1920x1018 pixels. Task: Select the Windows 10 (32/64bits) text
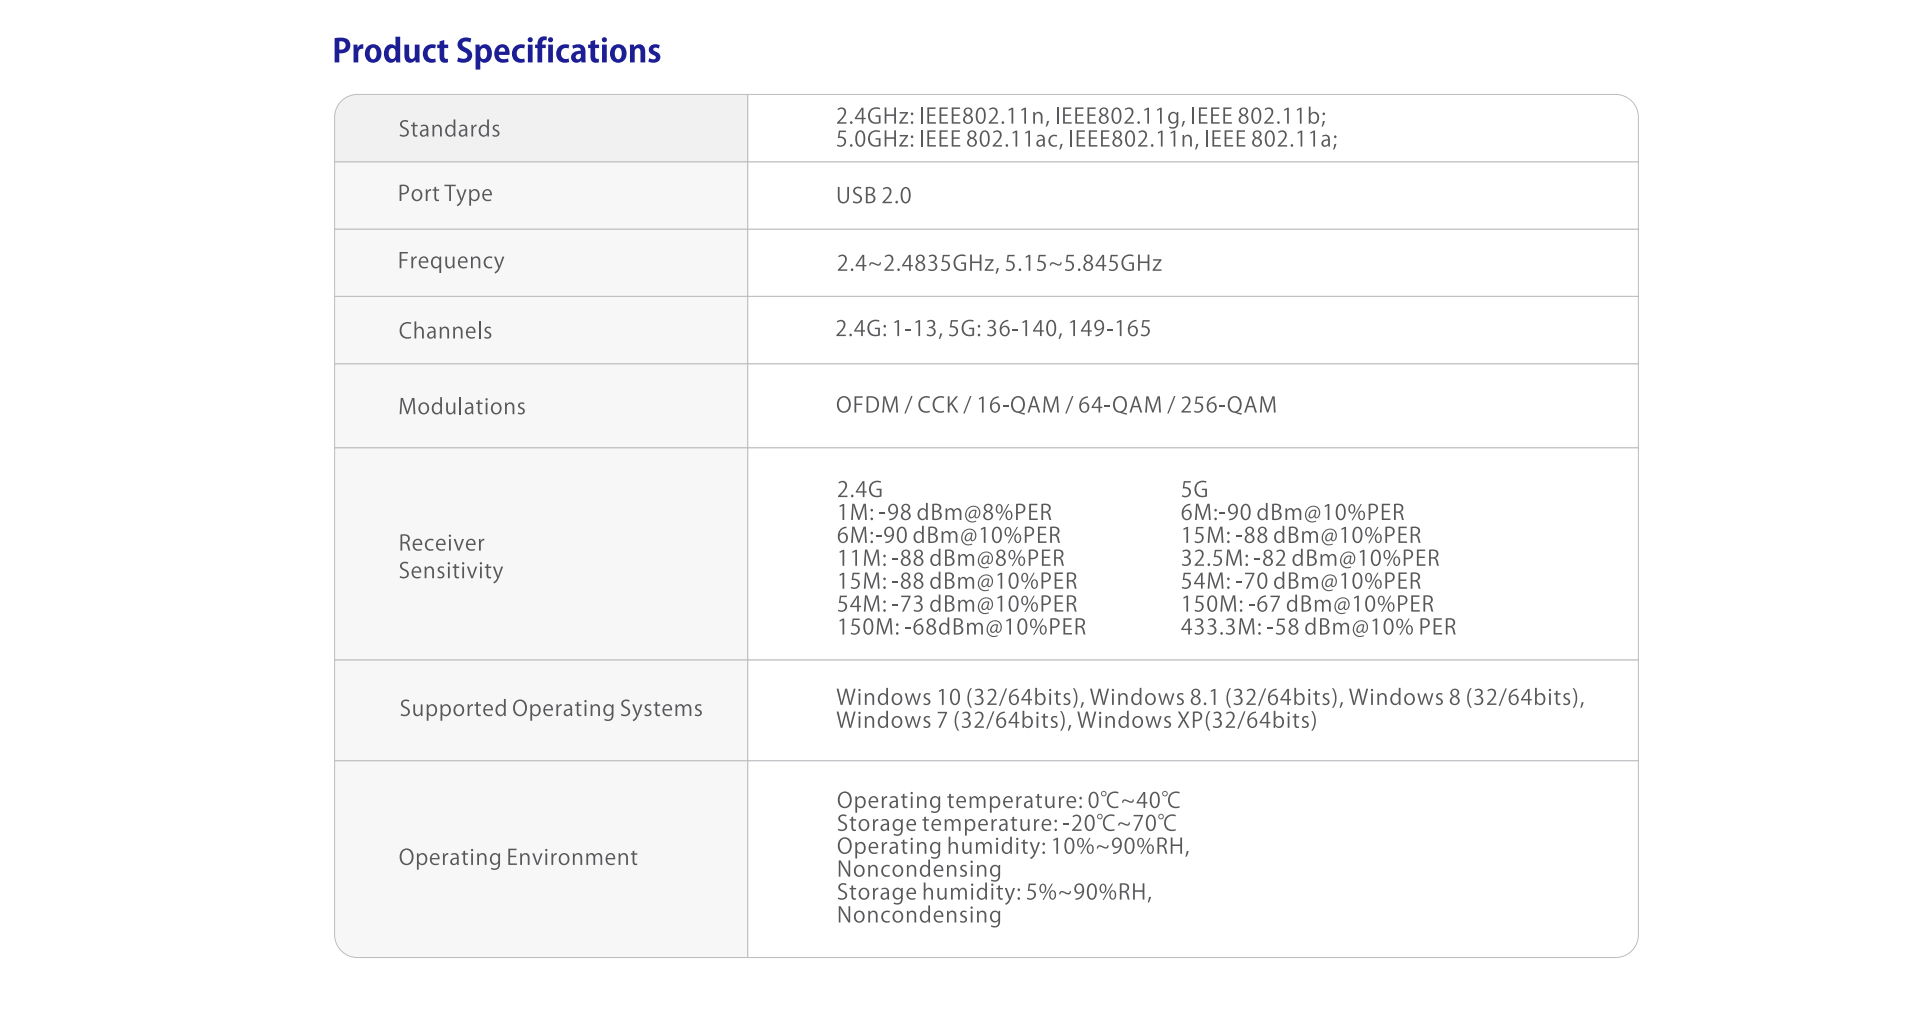coord(959,697)
